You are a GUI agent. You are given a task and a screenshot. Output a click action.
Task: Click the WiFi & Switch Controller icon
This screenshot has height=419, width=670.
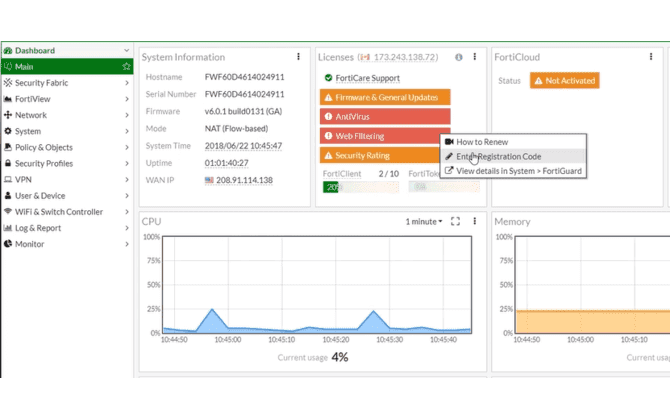point(8,211)
